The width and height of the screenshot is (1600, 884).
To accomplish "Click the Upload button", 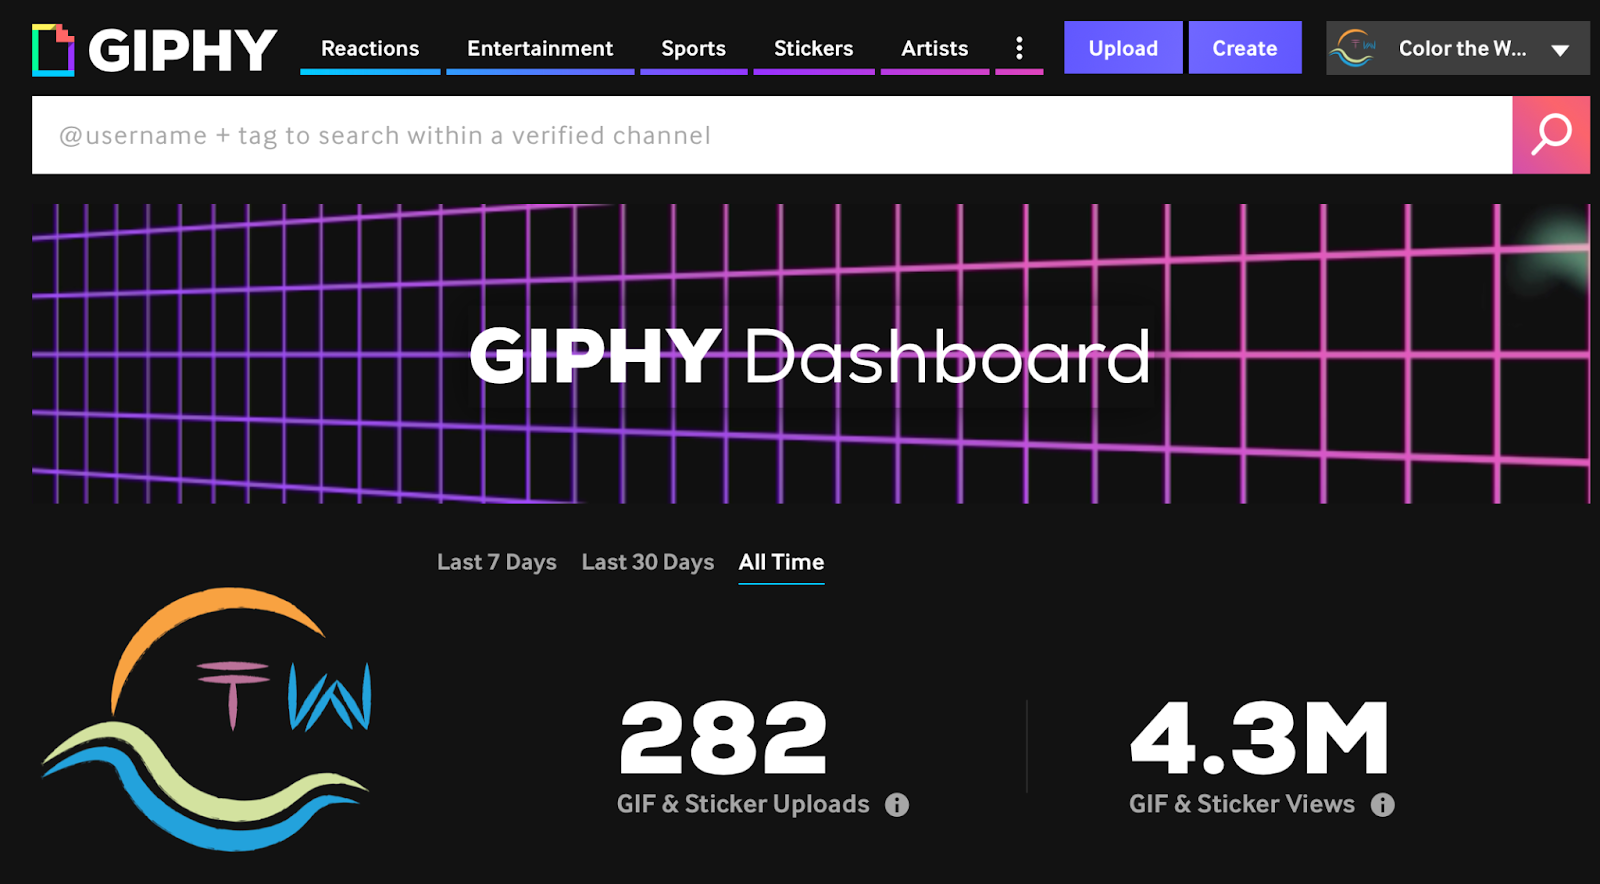I will [1123, 48].
